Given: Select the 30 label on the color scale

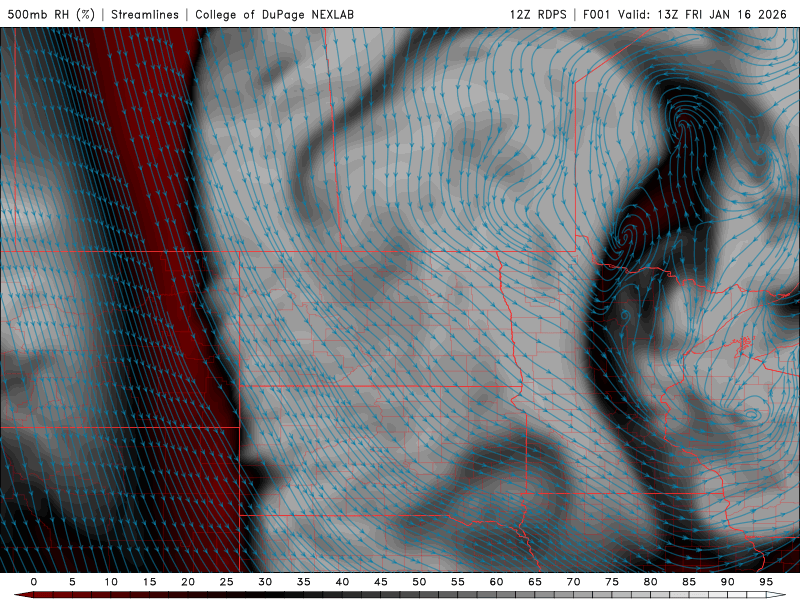Looking at the screenshot, I should [x=265, y=582].
